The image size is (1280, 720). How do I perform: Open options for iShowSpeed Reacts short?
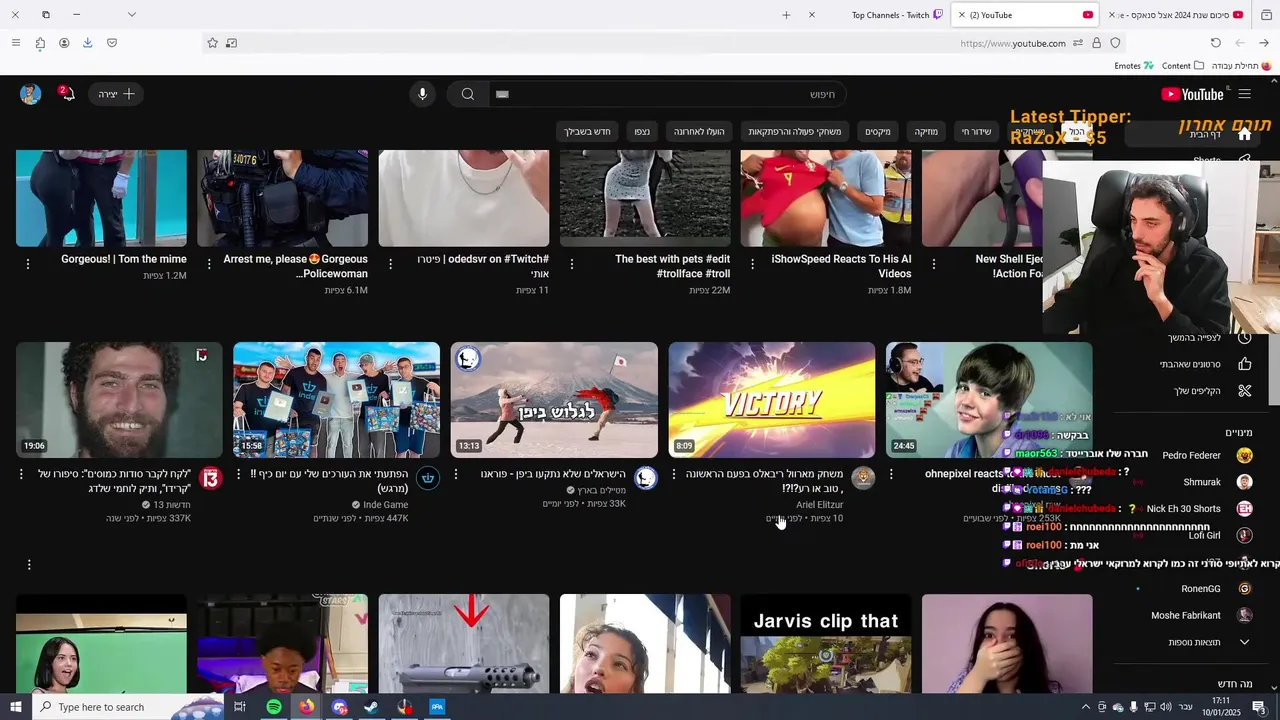tap(752, 264)
